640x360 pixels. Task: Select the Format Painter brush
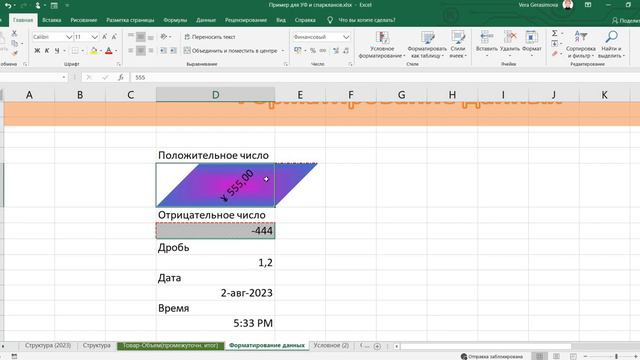point(15,53)
